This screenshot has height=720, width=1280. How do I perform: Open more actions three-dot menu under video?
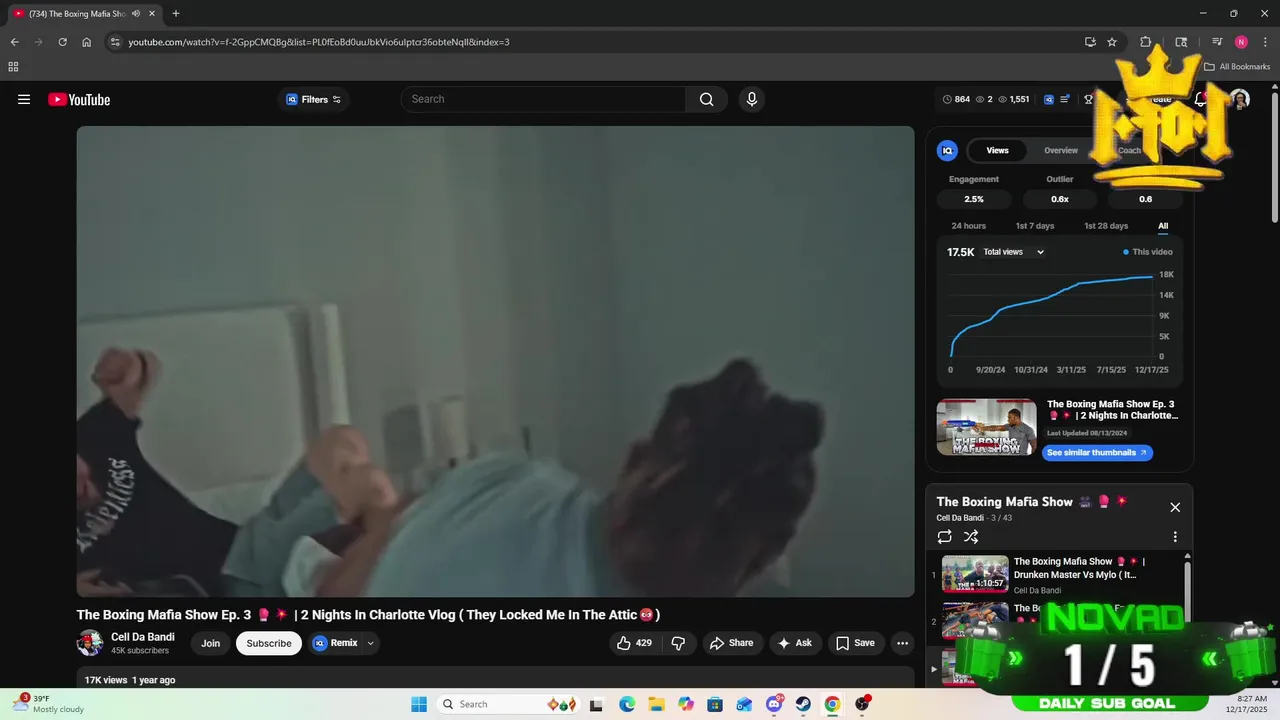coord(902,643)
